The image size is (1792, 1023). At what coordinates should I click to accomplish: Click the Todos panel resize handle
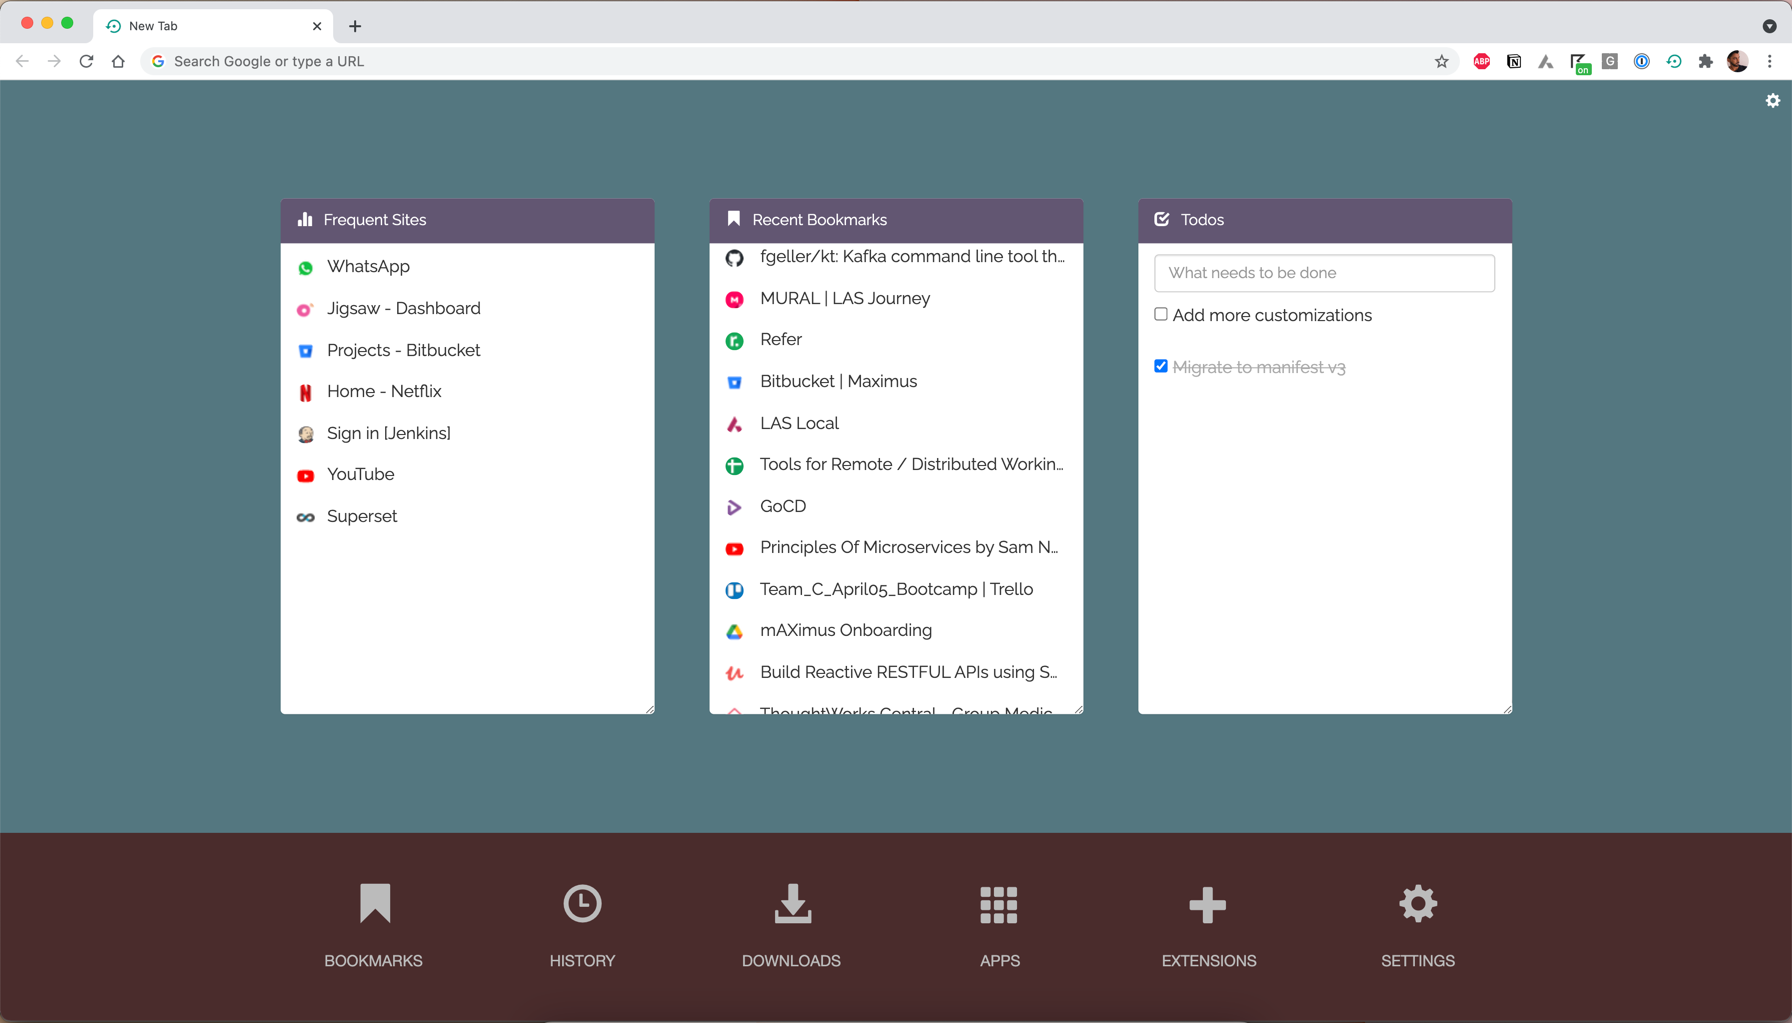point(1507,709)
